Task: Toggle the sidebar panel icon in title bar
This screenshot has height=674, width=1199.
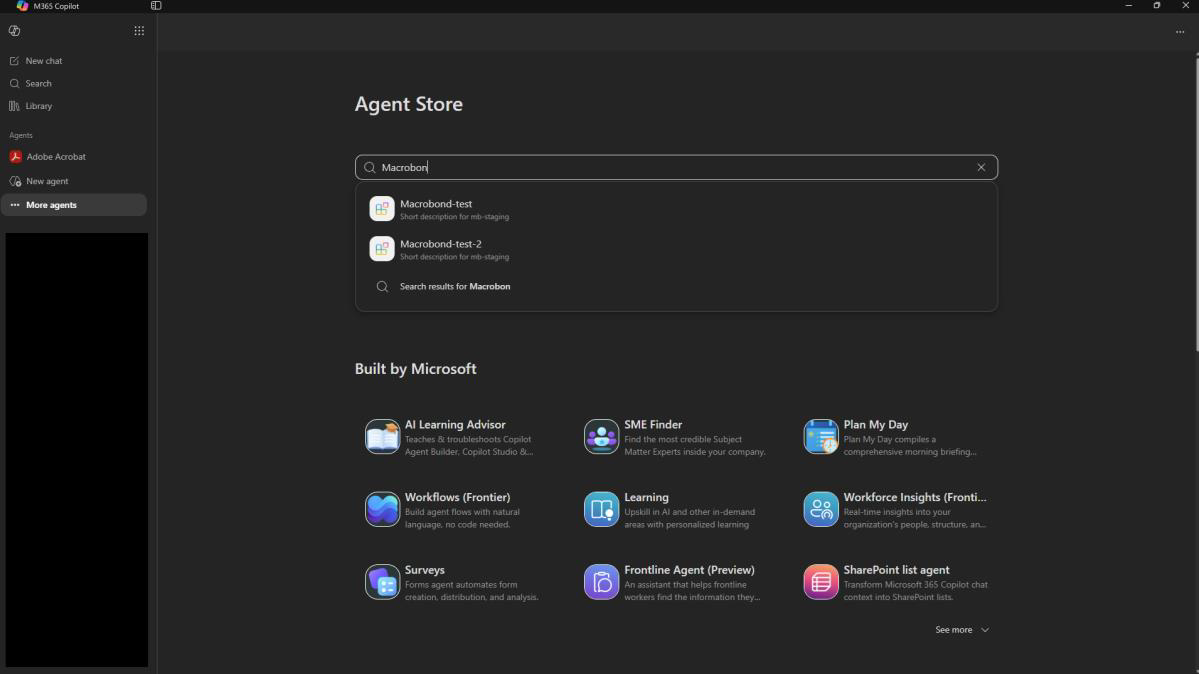Action: (156, 5)
